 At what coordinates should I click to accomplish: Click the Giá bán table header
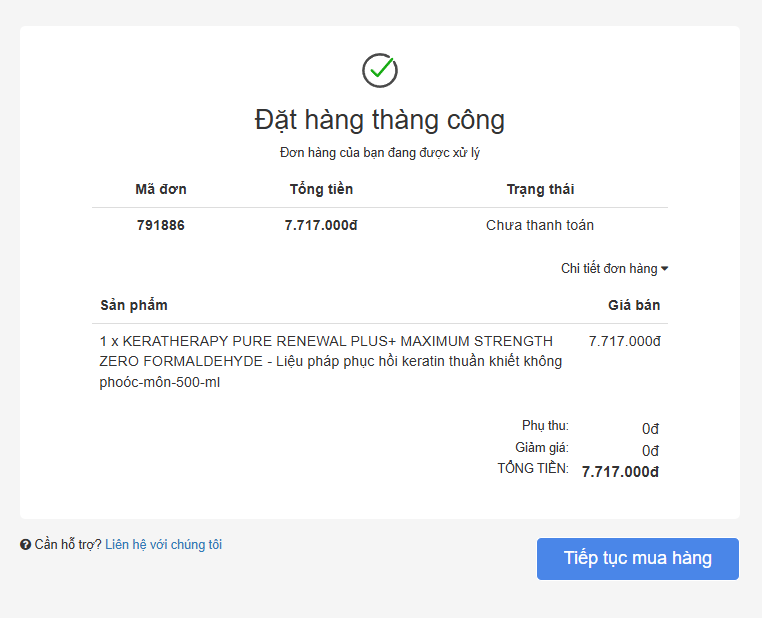(634, 305)
